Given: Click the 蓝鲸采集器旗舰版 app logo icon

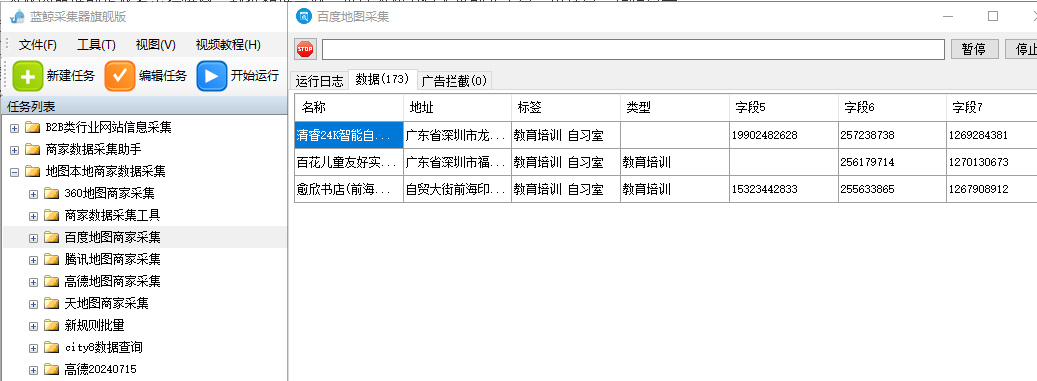Looking at the screenshot, I should [x=17, y=17].
